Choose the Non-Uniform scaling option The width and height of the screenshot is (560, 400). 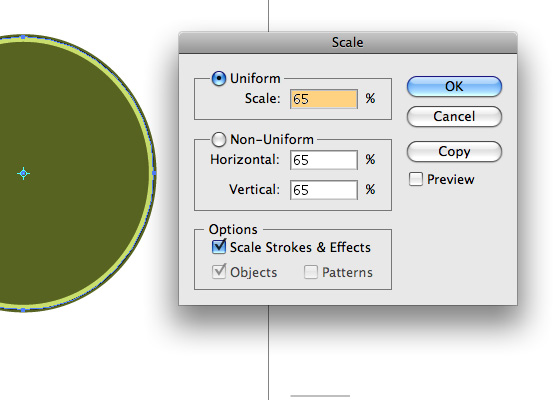219,140
